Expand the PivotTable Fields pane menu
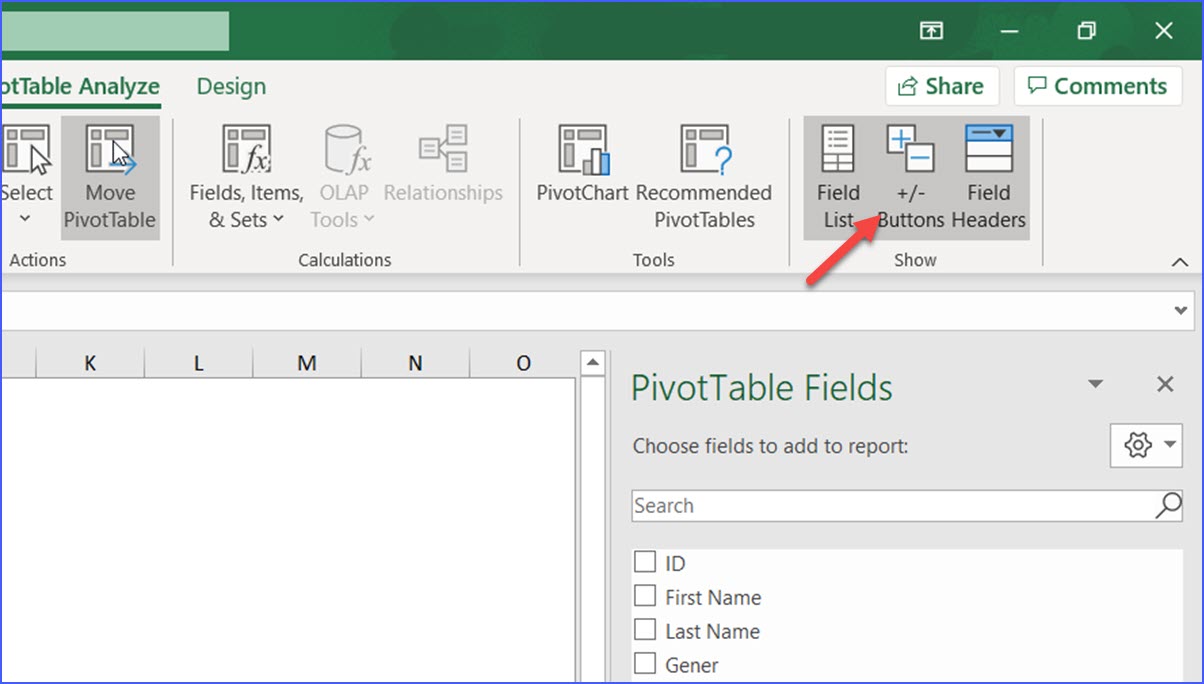 [x=1096, y=384]
